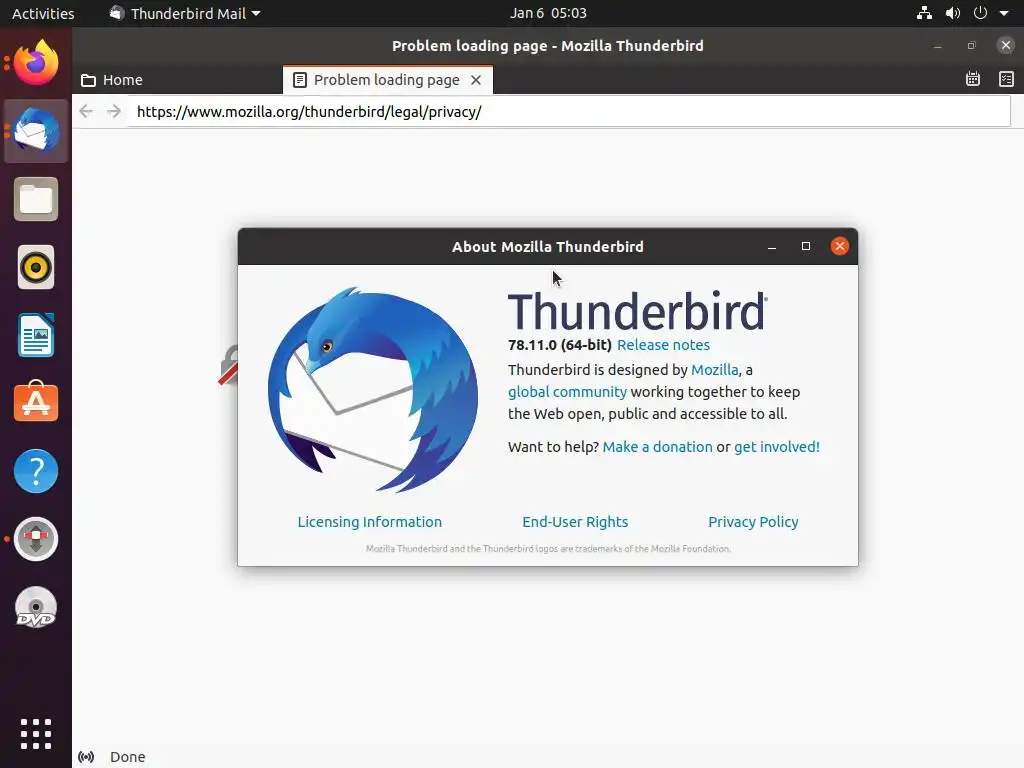Image resolution: width=1024 pixels, height=768 pixels.
Task: Open the Thunderbird Mail app menu
Action: (x=185, y=13)
